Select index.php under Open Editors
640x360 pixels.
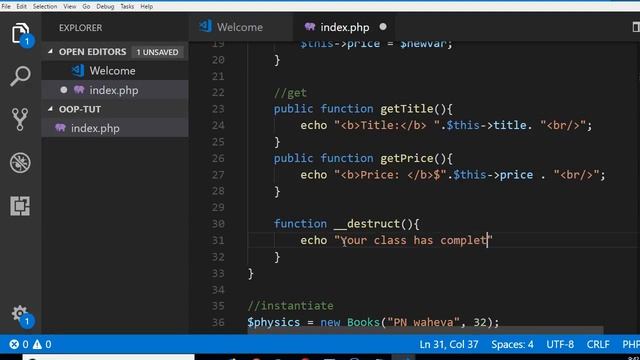coord(115,90)
